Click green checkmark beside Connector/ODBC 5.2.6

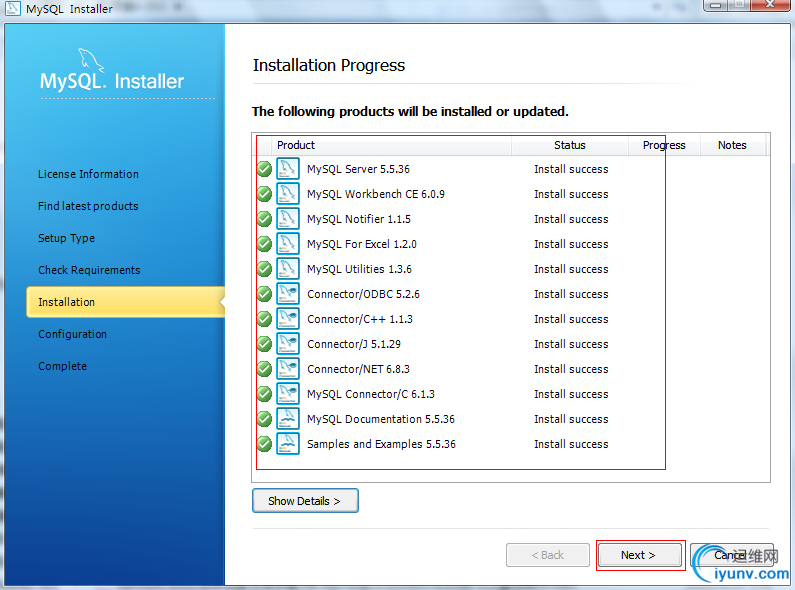265,294
